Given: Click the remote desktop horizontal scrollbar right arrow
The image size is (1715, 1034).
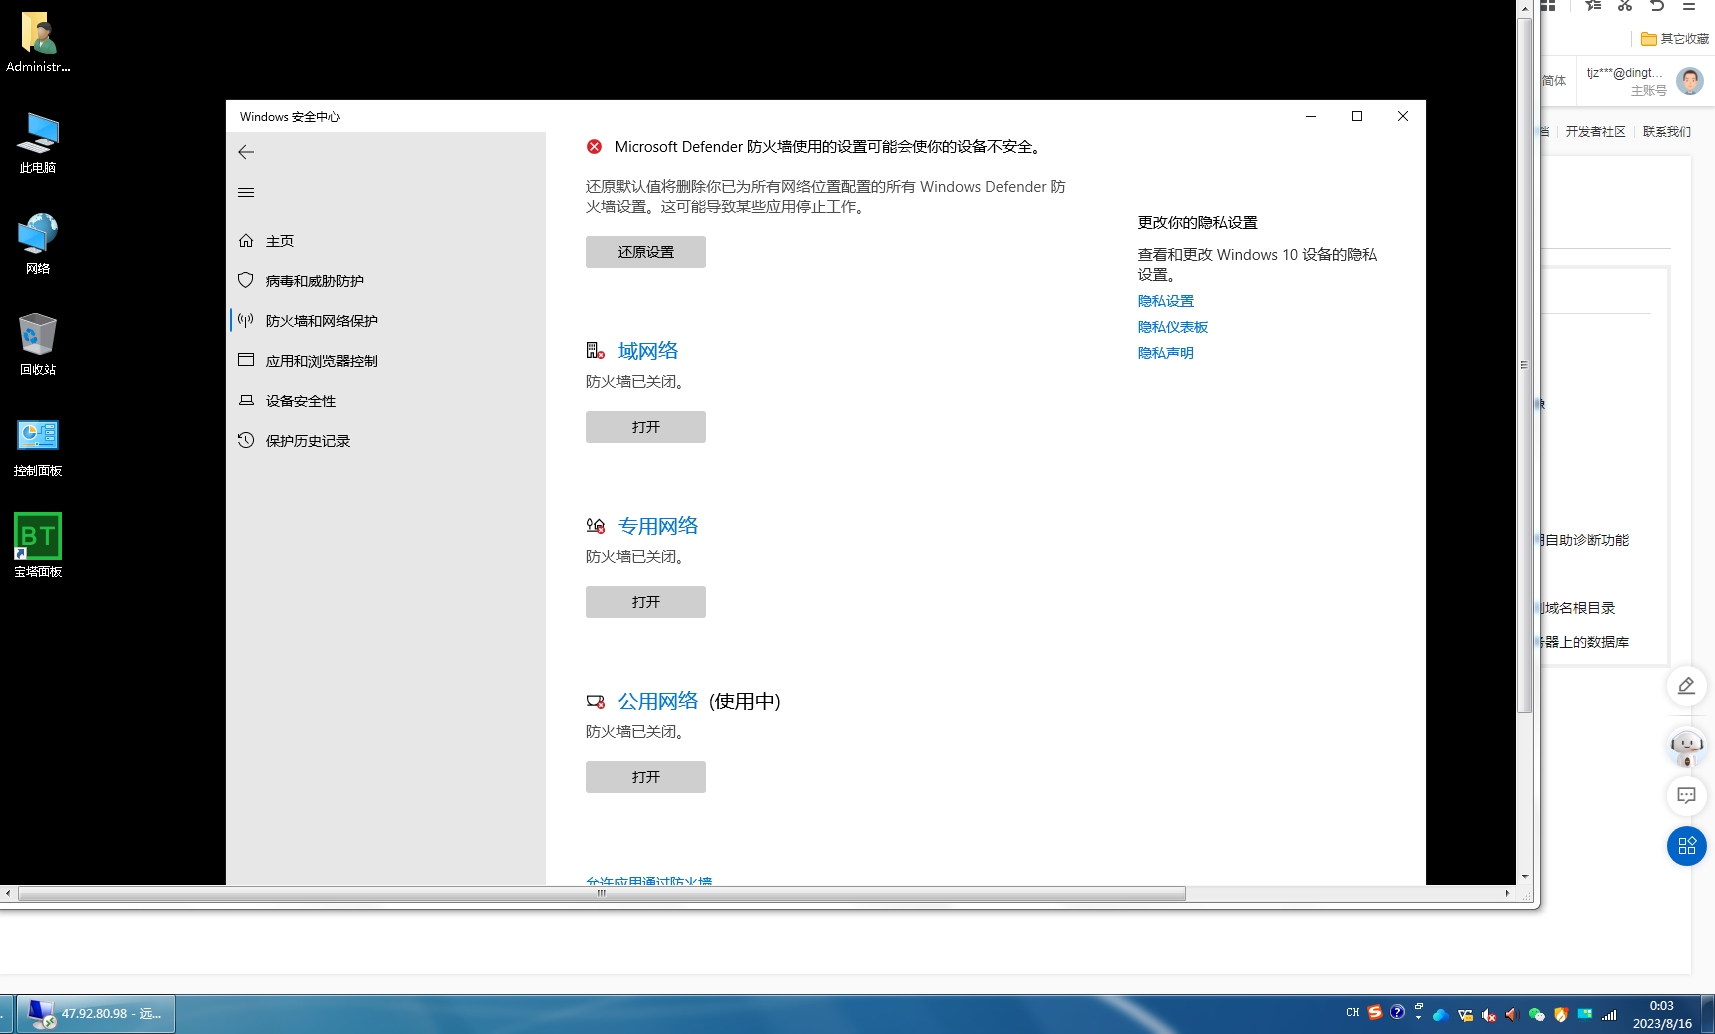Looking at the screenshot, I should 1507,893.
